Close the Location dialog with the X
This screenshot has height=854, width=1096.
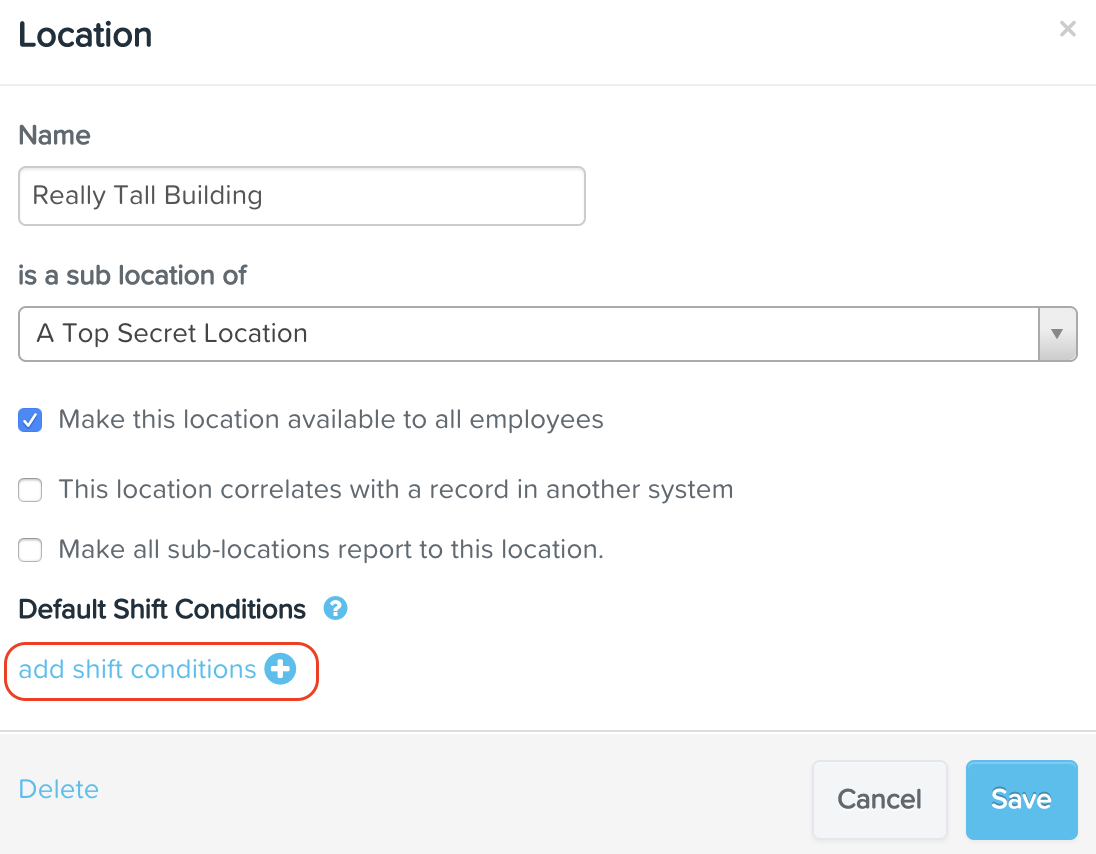coord(1067,29)
